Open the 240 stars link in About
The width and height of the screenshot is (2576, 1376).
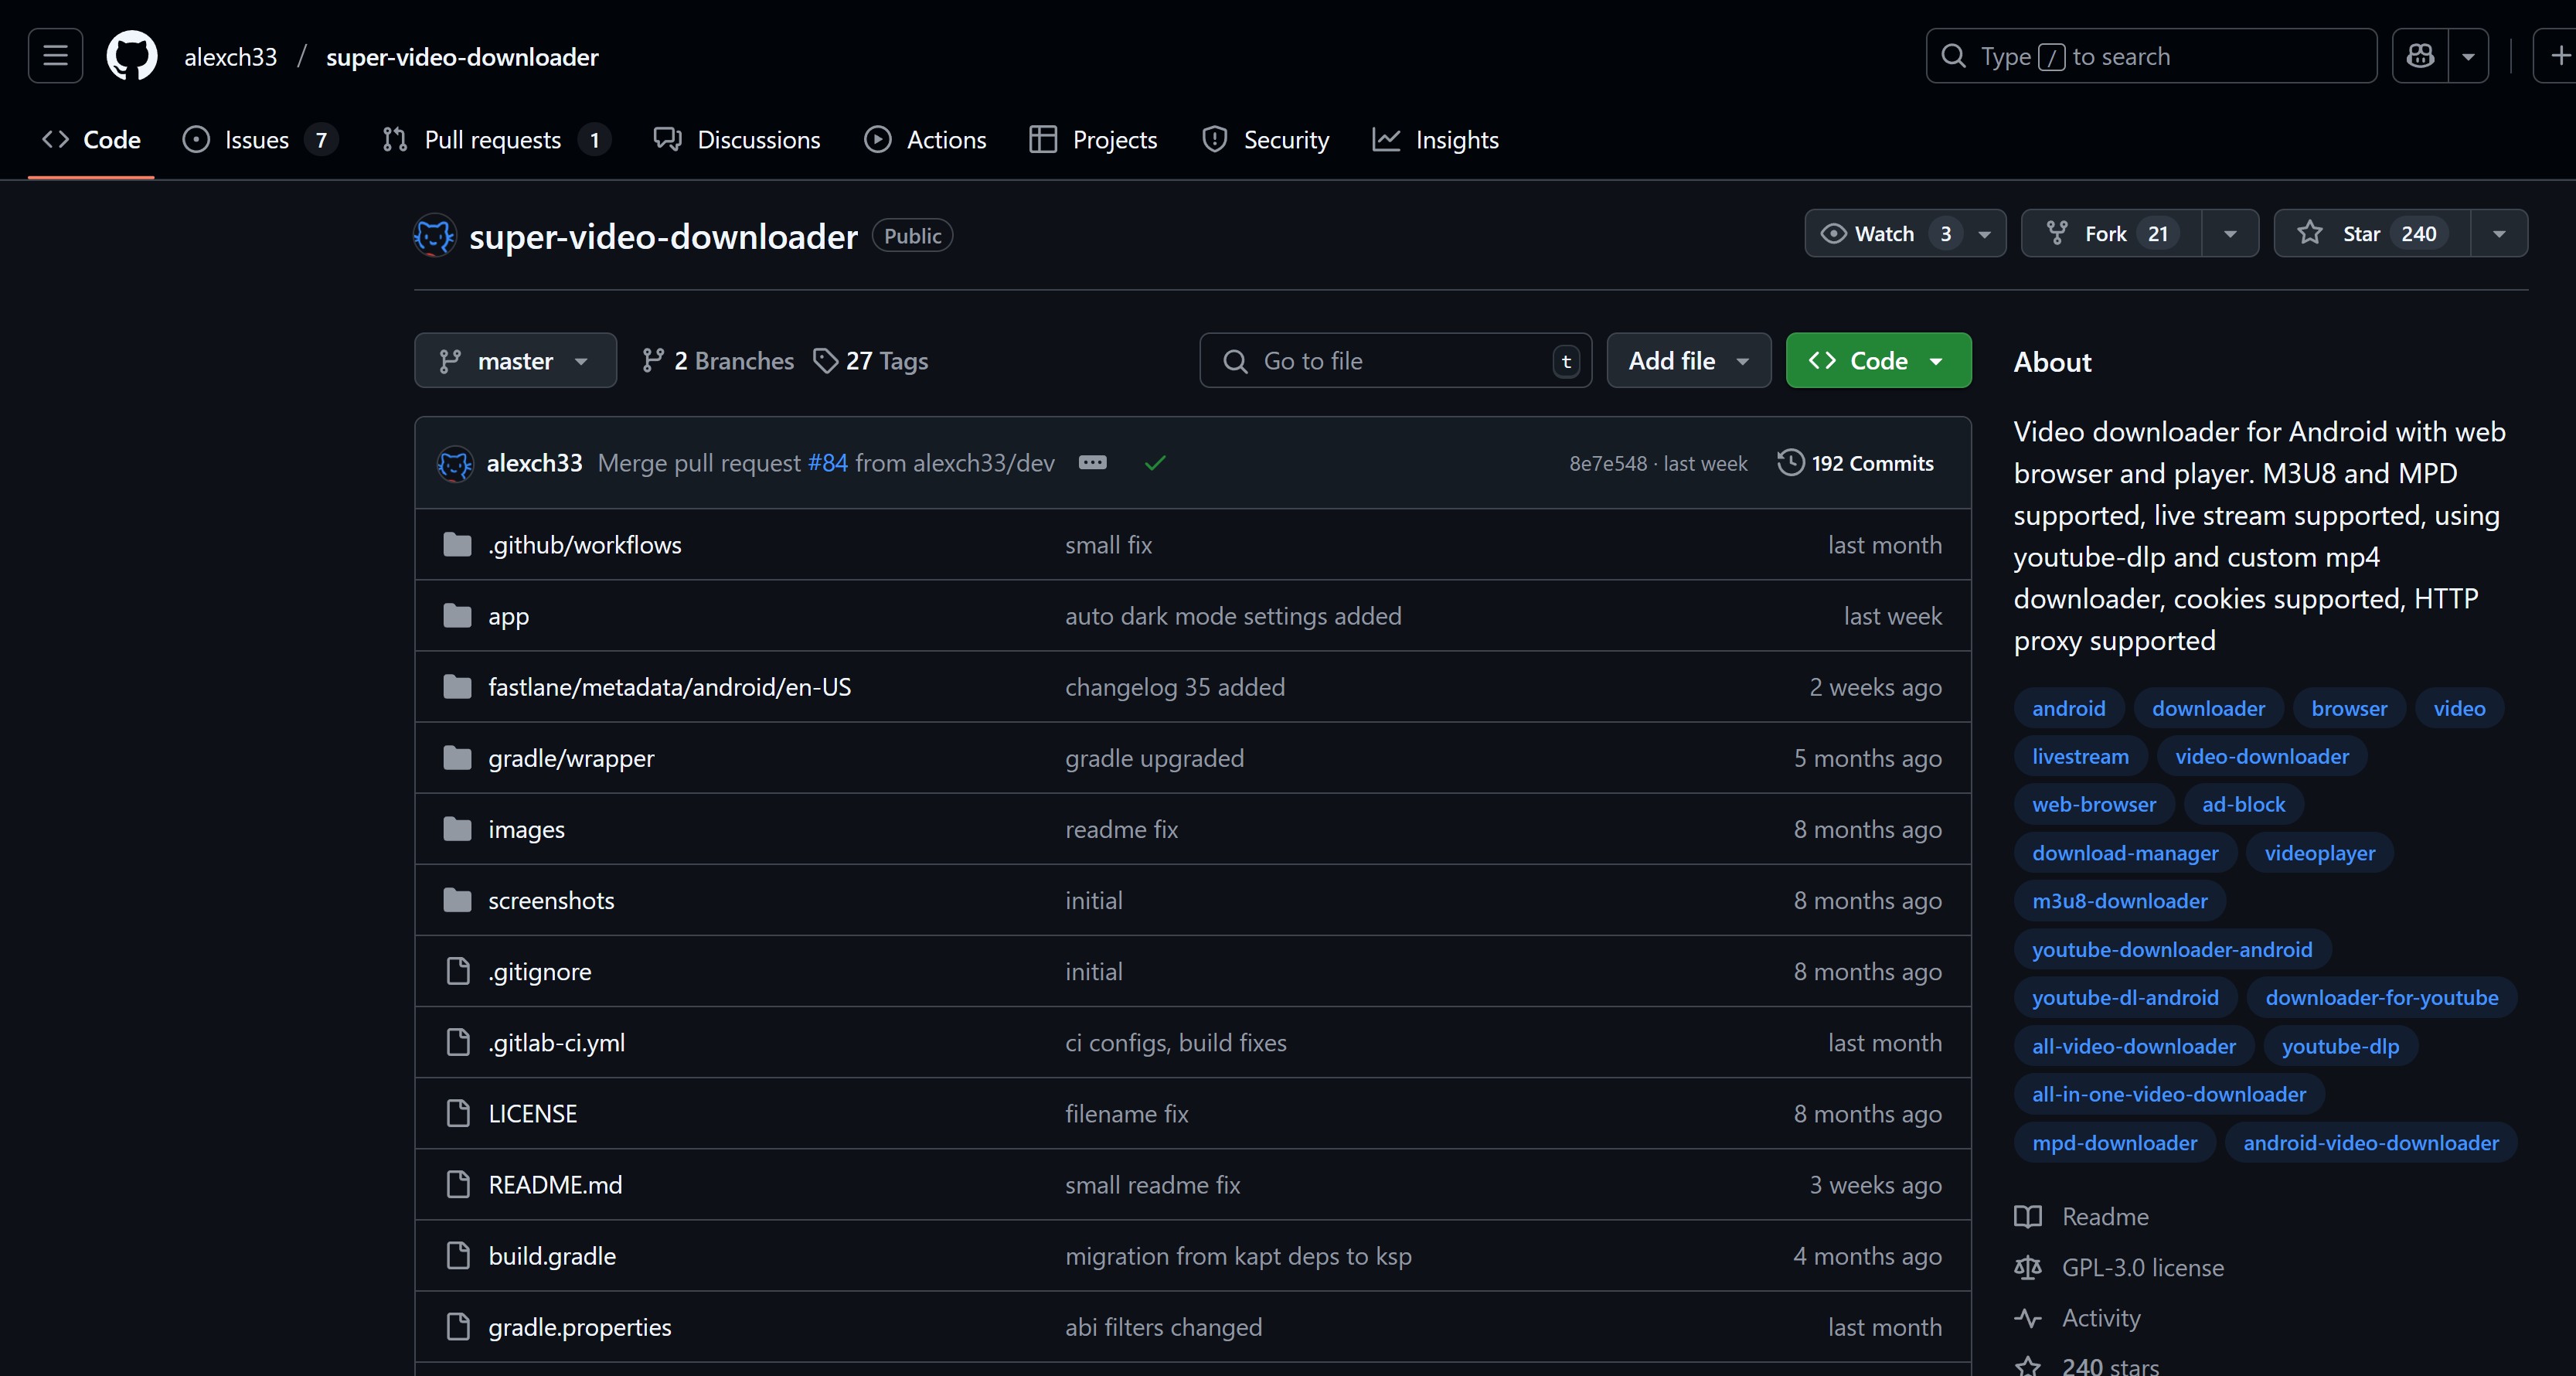pos(2087,1365)
